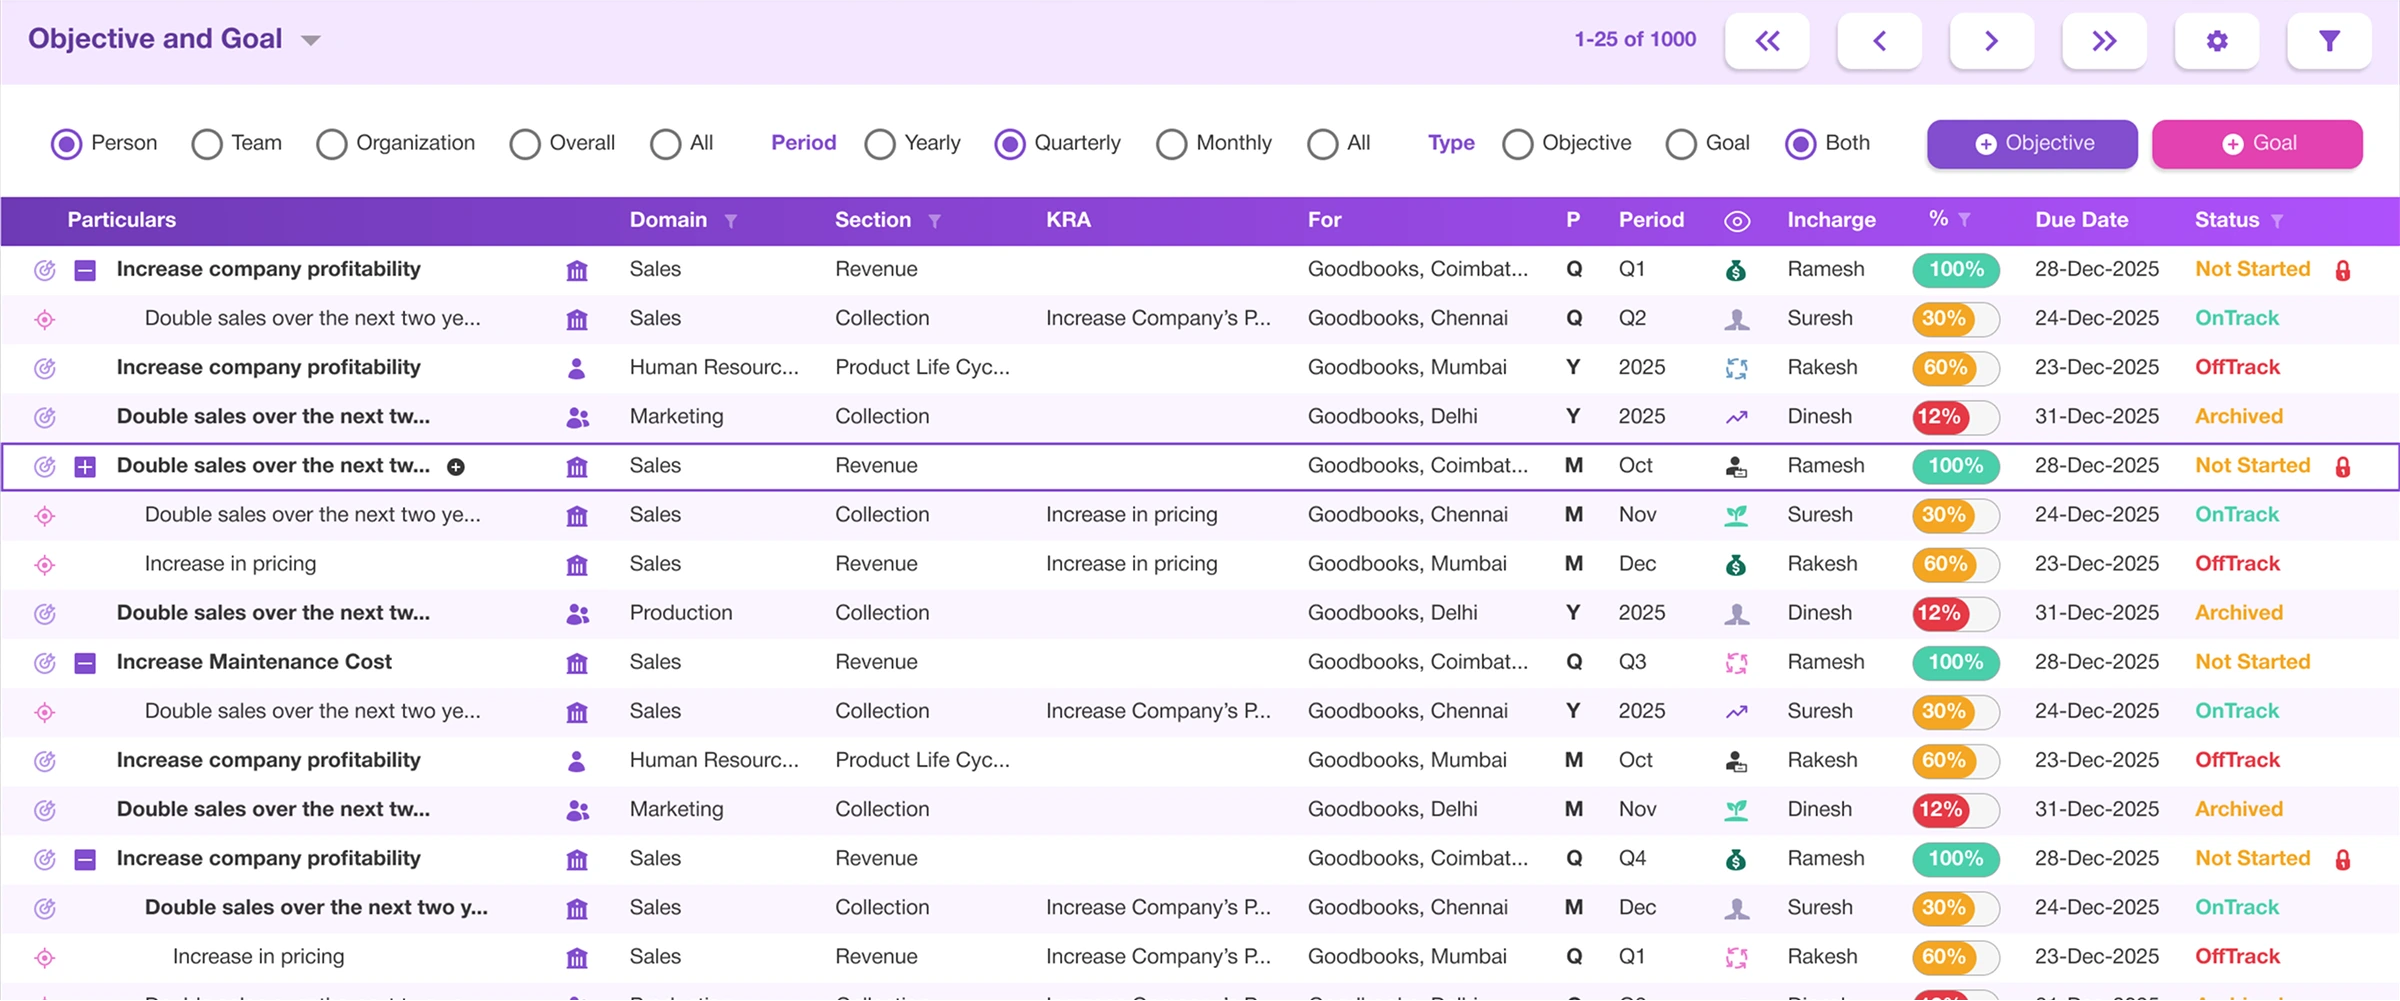Click the pink target goal icon beside Increase in pricing
Viewport: 2400px width, 1001px height.
tap(44, 564)
